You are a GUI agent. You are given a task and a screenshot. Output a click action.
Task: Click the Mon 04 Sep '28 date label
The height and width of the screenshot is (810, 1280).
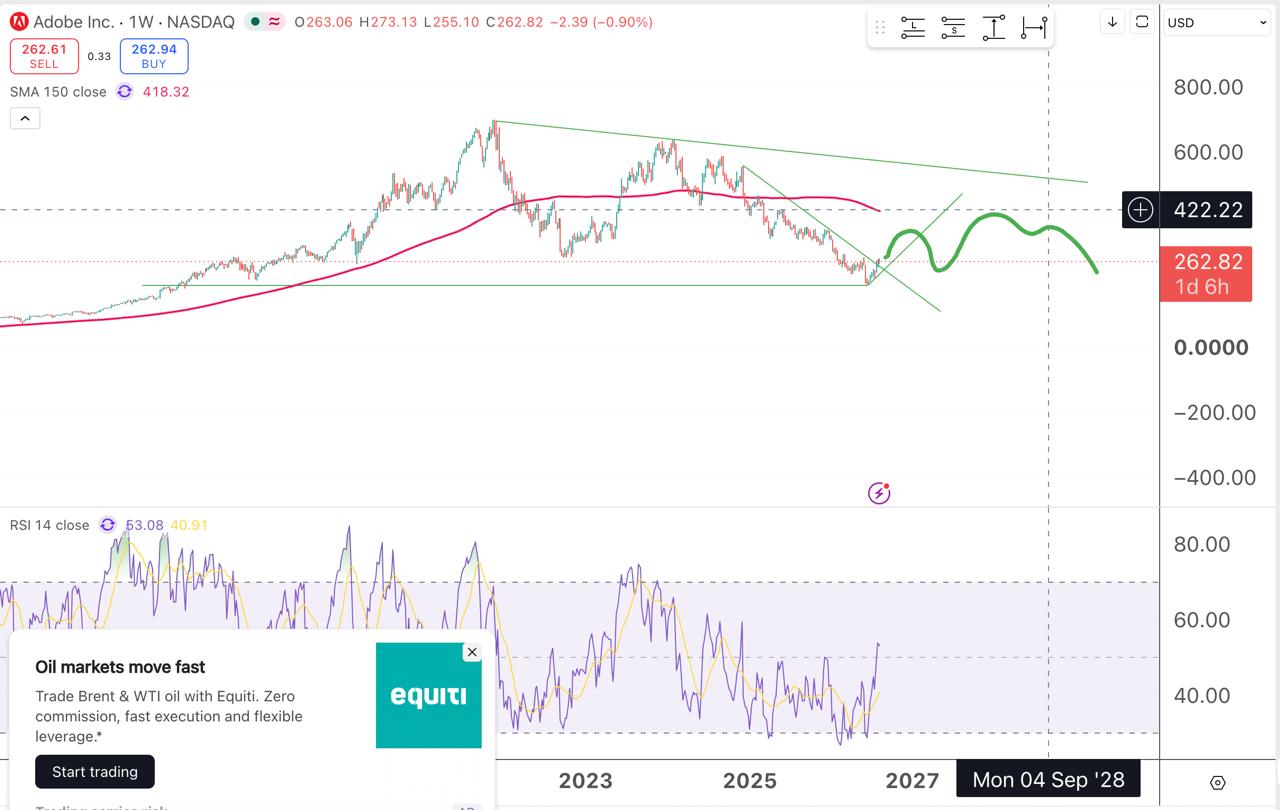(x=1048, y=780)
